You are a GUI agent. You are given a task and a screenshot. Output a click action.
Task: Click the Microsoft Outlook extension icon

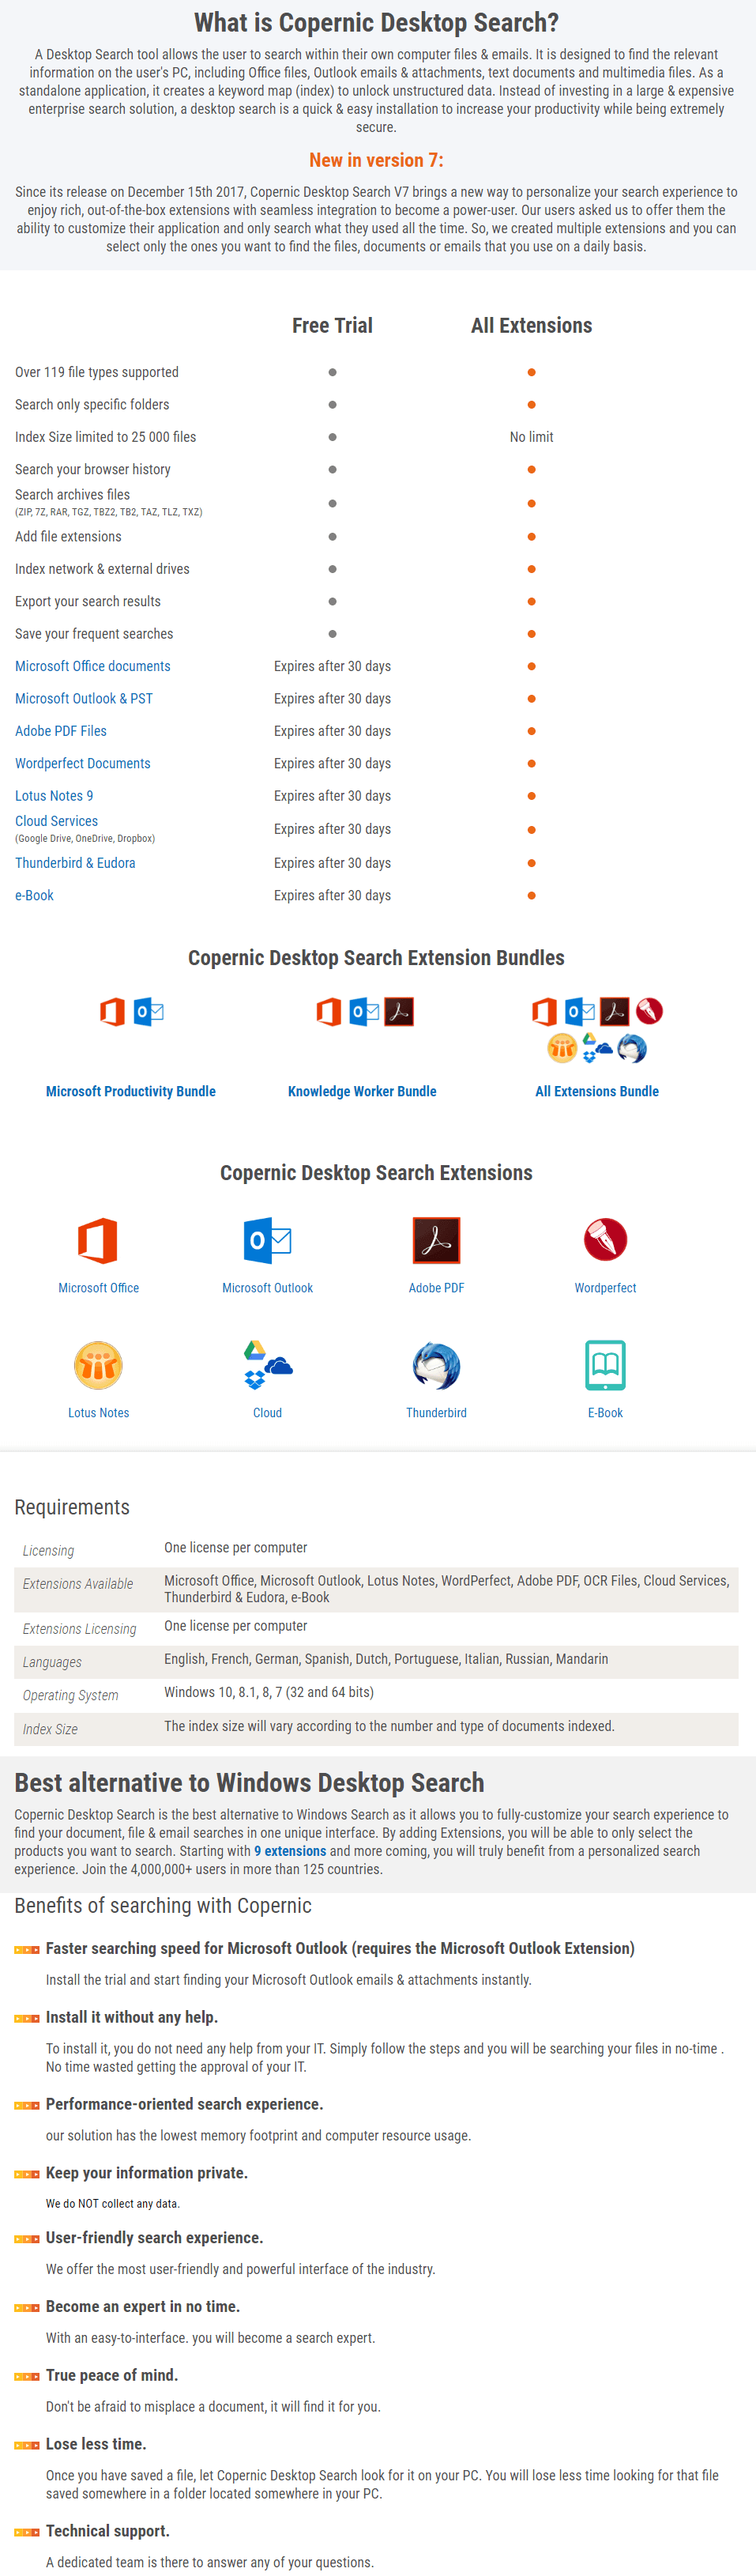(x=267, y=1240)
